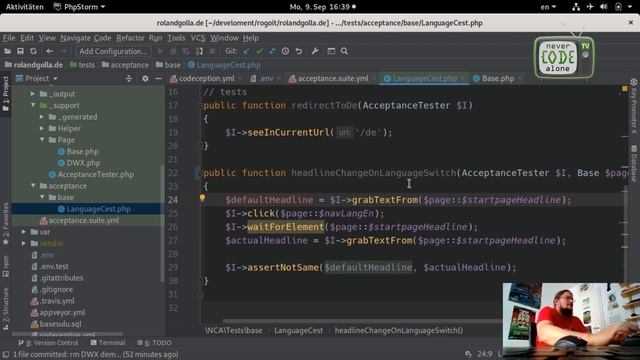The image size is (640, 360).
Task: Open the Version Control tool window
Action: (x=48, y=343)
